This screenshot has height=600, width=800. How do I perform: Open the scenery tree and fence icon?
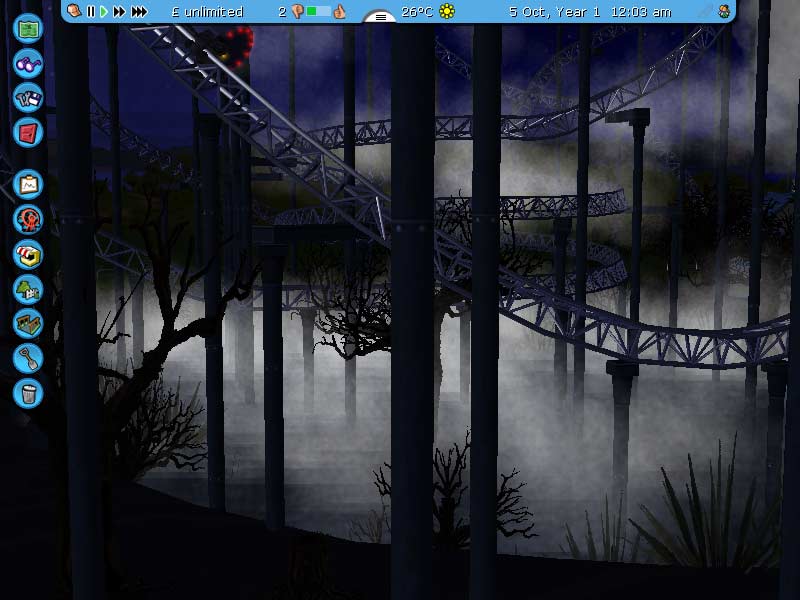pyautogui.click(x=28, y=289)
